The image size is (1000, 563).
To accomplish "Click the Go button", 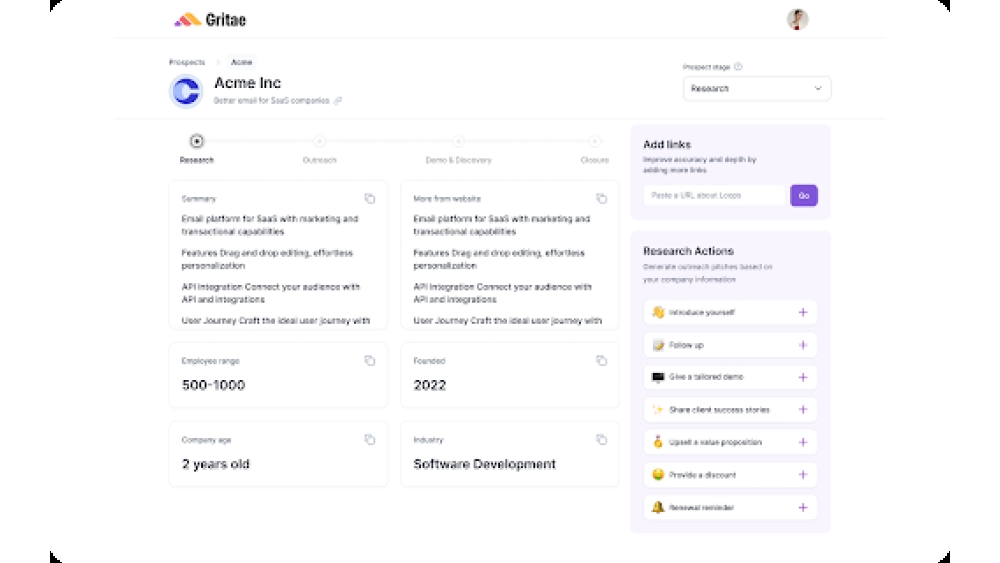I will pyautogui.click(x=804, y=196).
